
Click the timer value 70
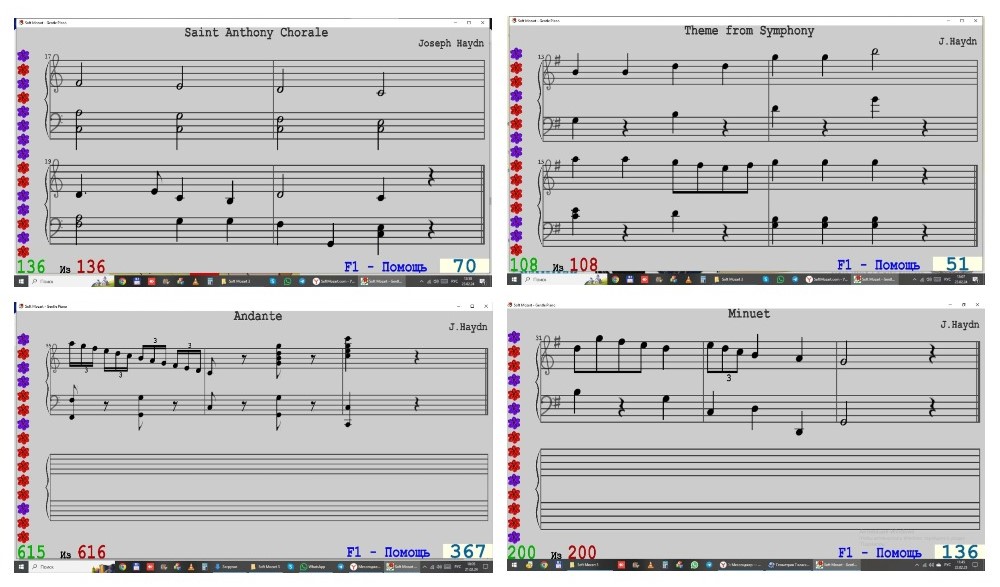click(x=464, y=266)
